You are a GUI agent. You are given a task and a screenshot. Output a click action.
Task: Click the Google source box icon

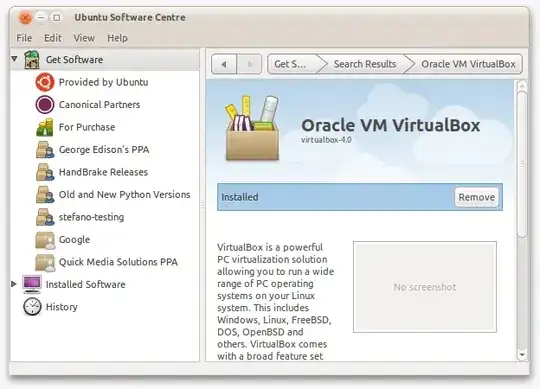45,240
